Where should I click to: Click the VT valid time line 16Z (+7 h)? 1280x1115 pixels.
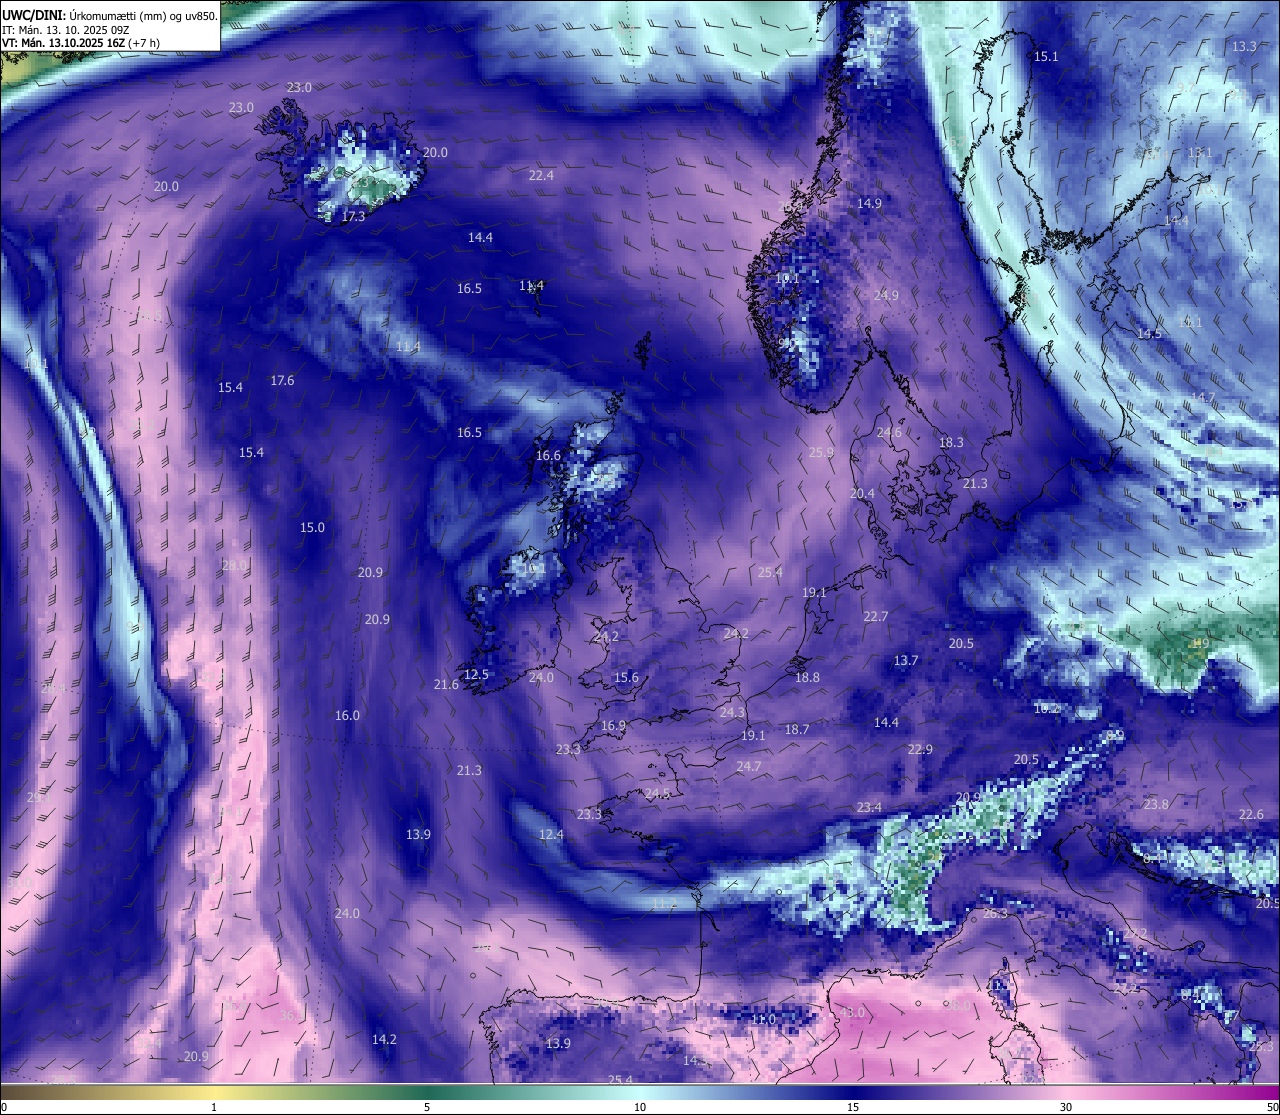point(80,43)
